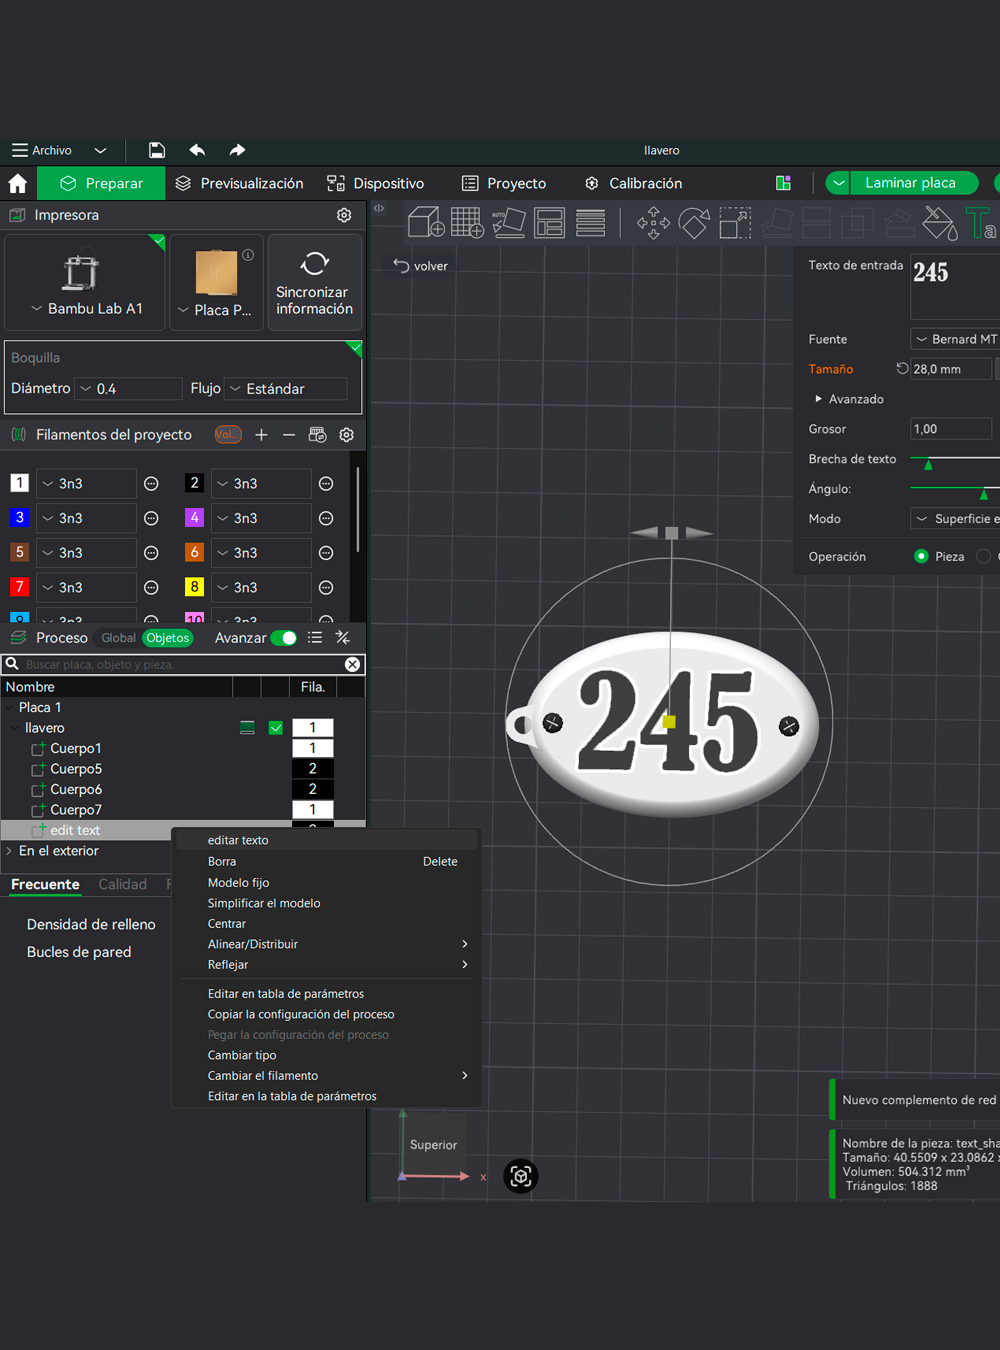The height and width of the screenshot is (1350, 1000).
Task: Select the Color painting bucket tool
Action: [x=939, y=222]
